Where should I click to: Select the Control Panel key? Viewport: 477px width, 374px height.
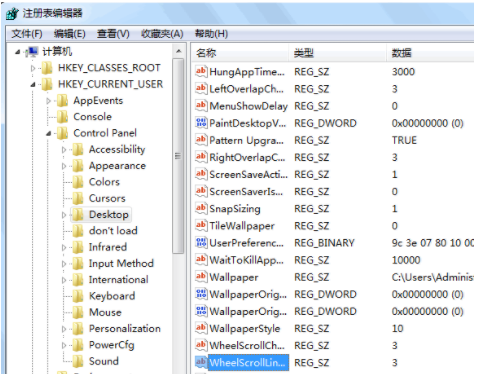coord(105,133)
